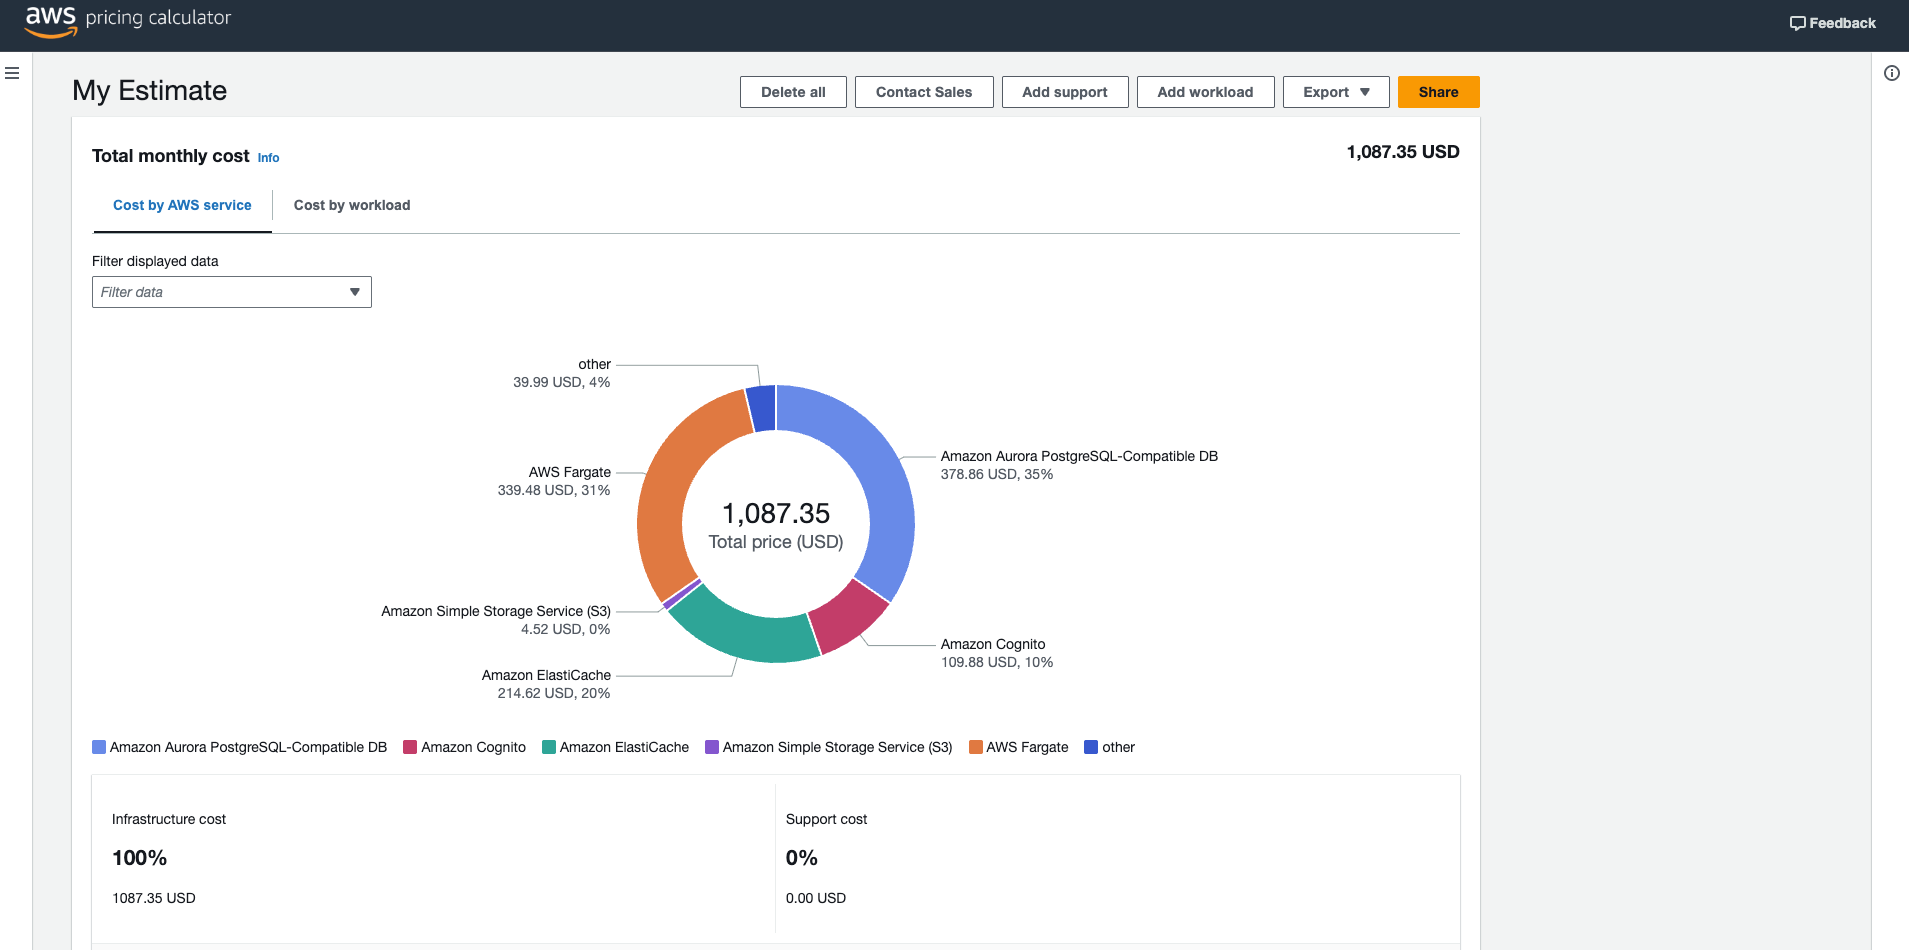Open Info link next to Total monthly cost
Screen dimensions: 1909x950
click(x=268, y=158)
